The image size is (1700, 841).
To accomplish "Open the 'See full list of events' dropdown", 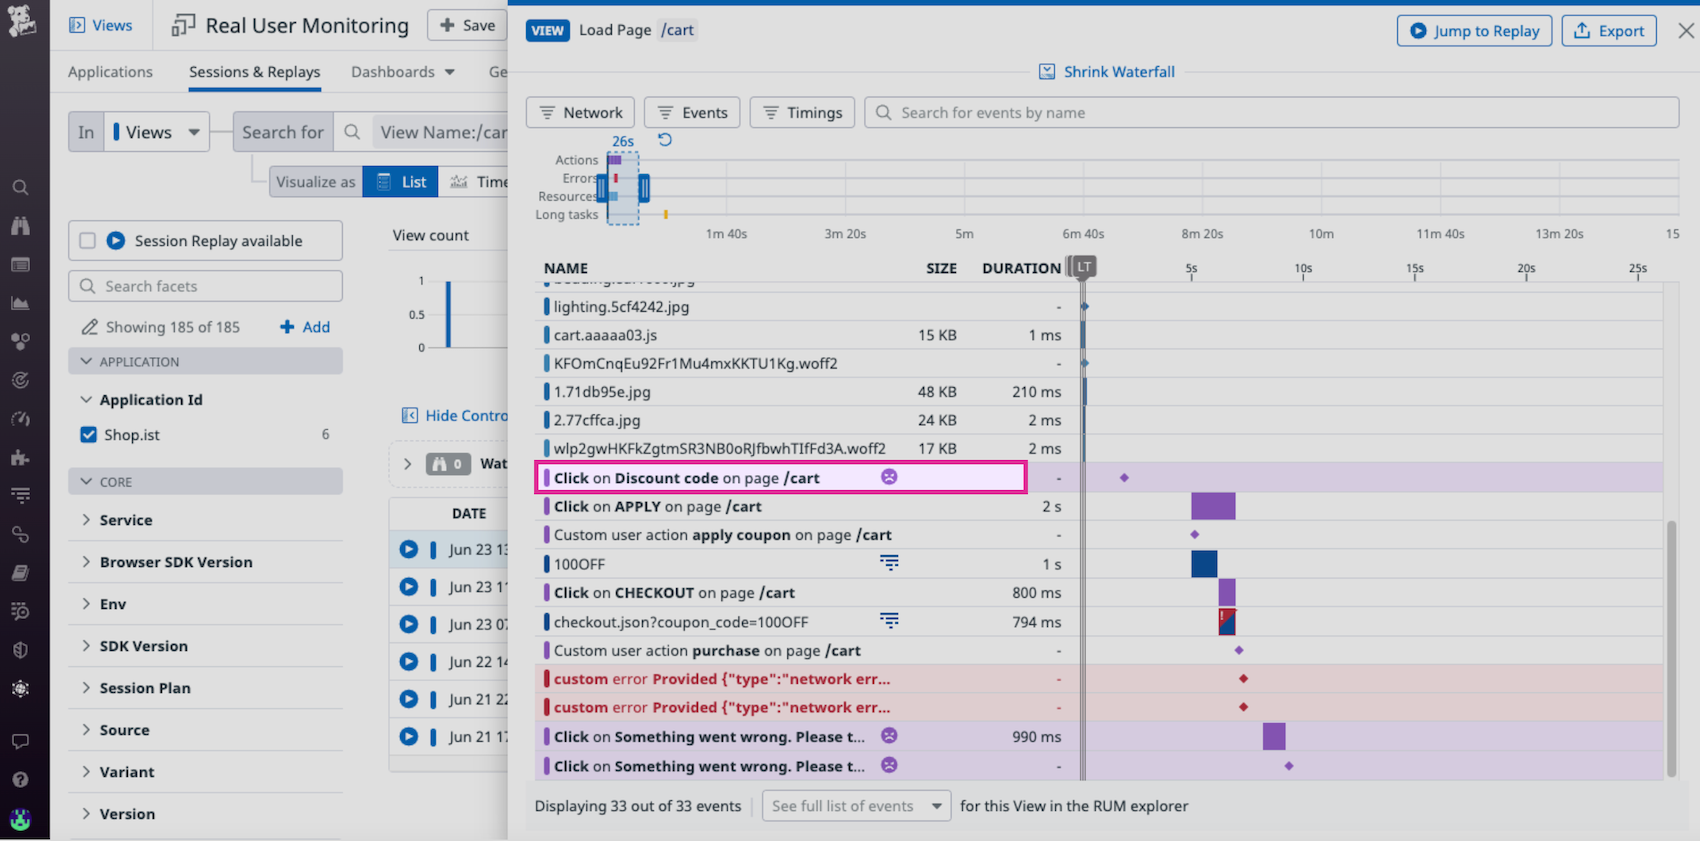I will pos(856,806).
